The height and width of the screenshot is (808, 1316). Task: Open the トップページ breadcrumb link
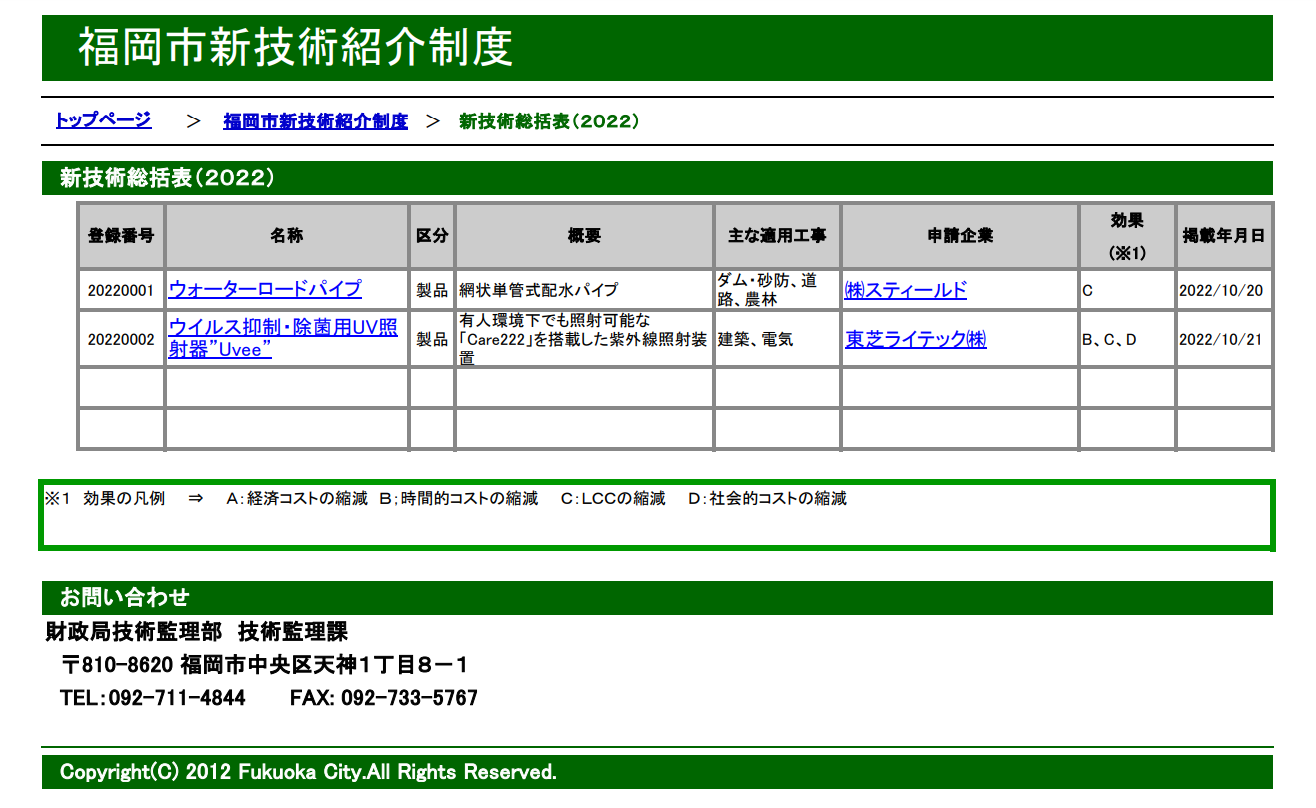tap(103, 120)
